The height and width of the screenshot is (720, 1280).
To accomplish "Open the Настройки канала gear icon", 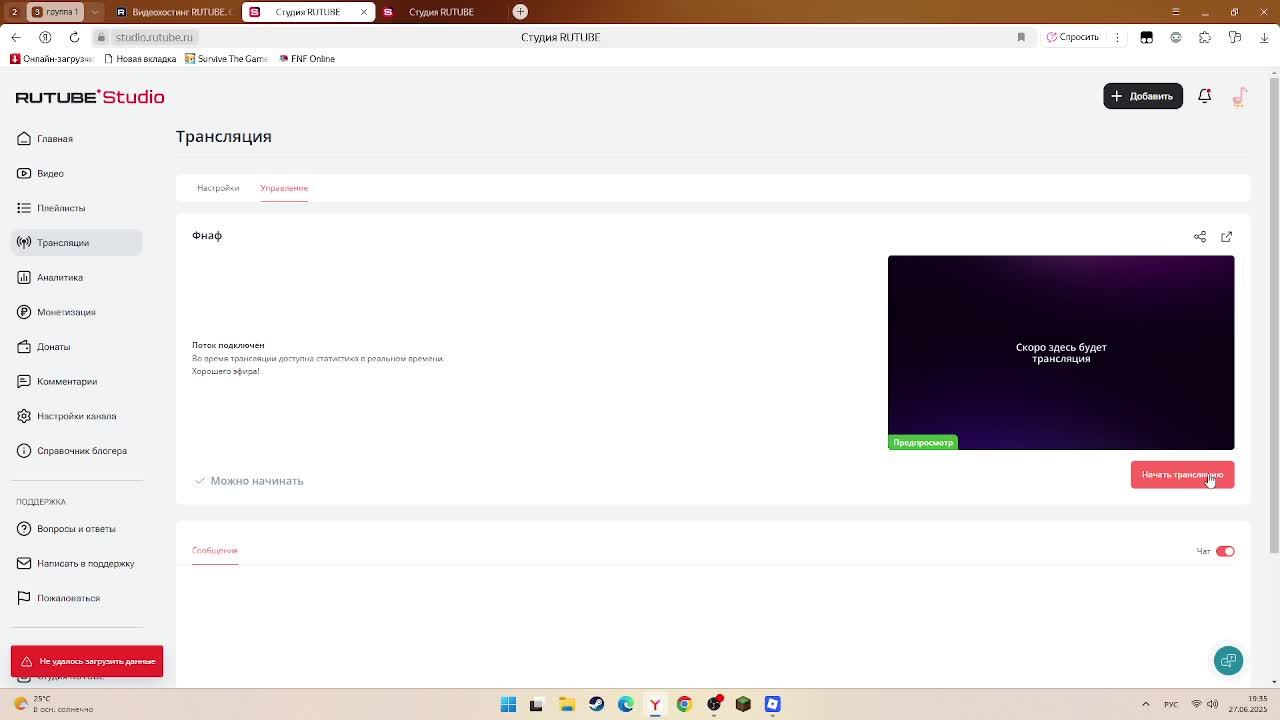I will click(x=24, y=416).
